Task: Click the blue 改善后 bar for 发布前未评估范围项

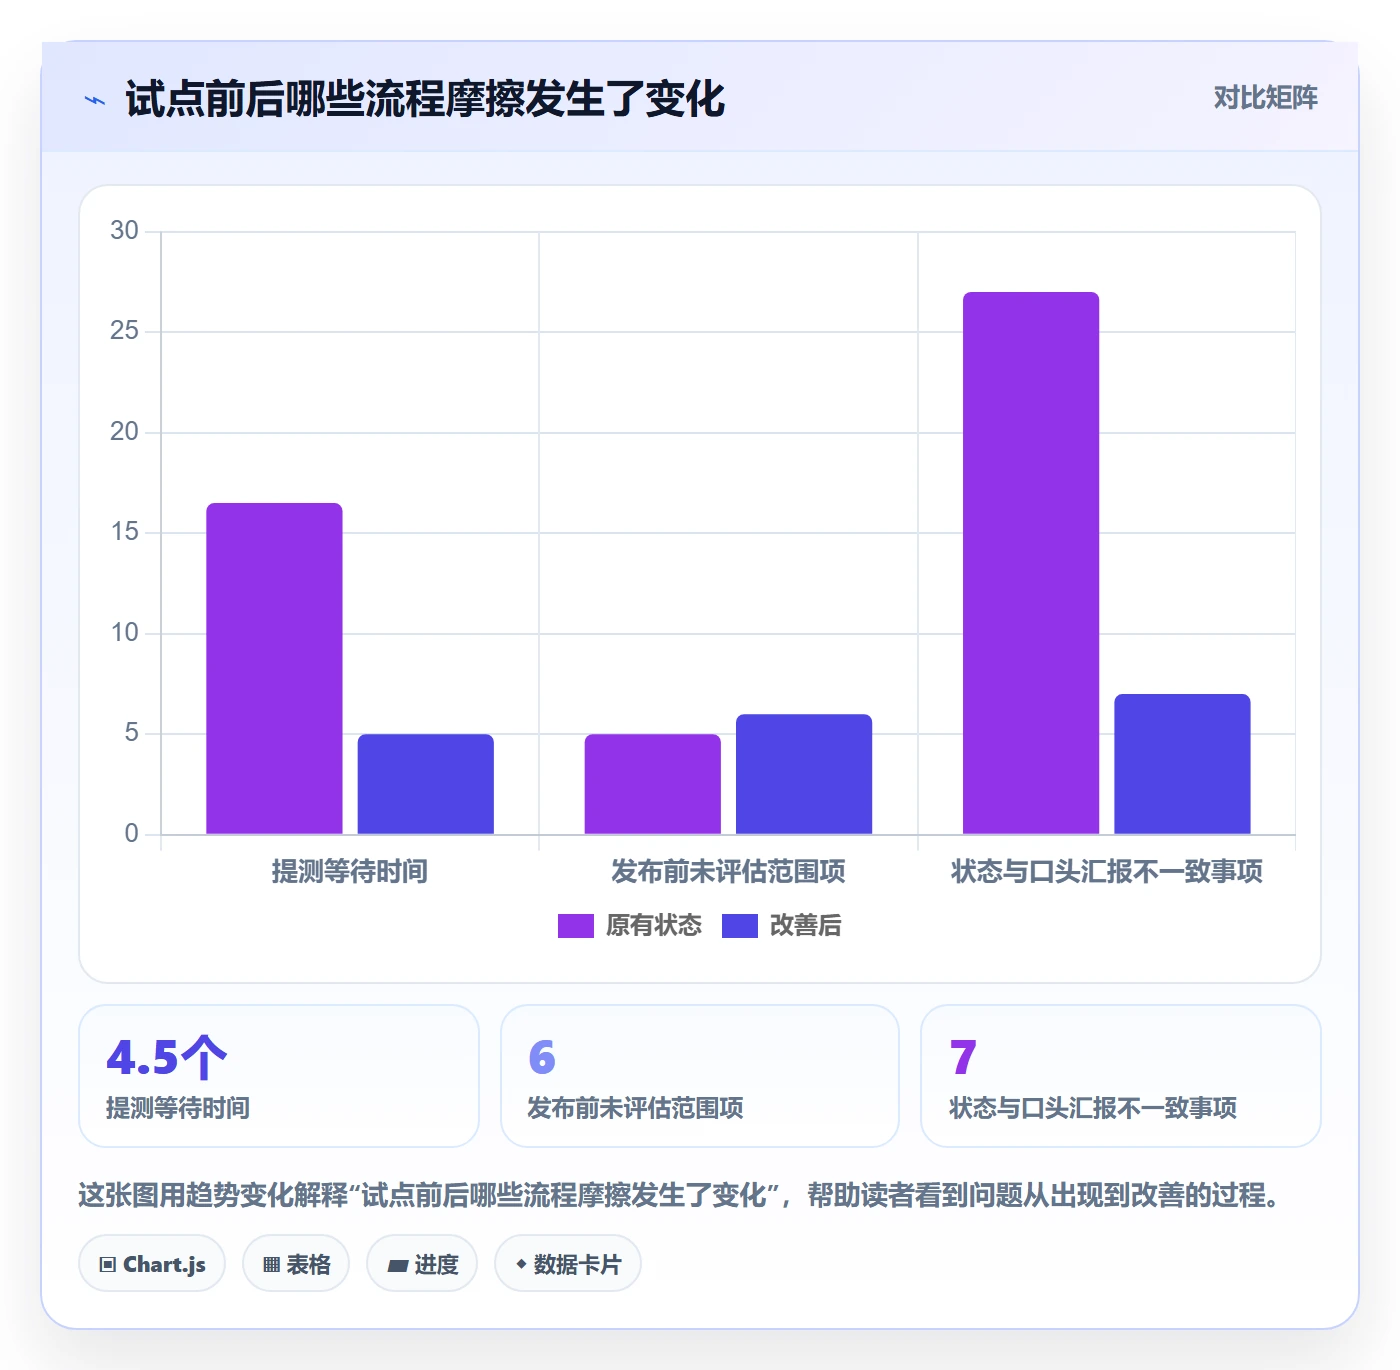Action: (804, 774)
